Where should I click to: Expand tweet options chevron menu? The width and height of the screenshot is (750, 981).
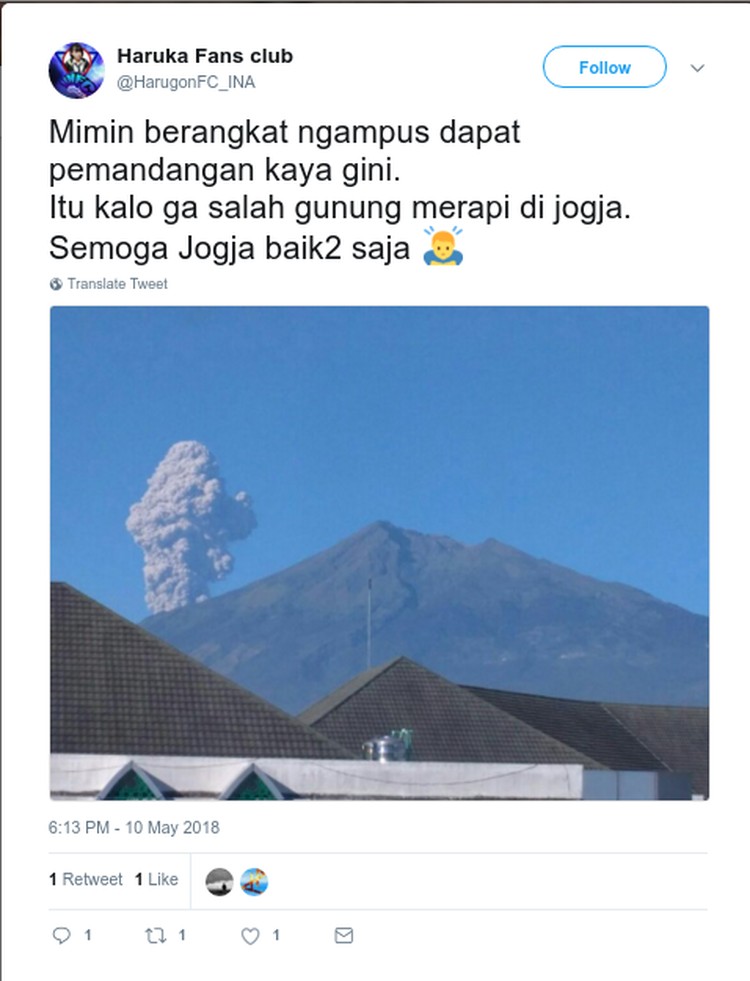697,68
